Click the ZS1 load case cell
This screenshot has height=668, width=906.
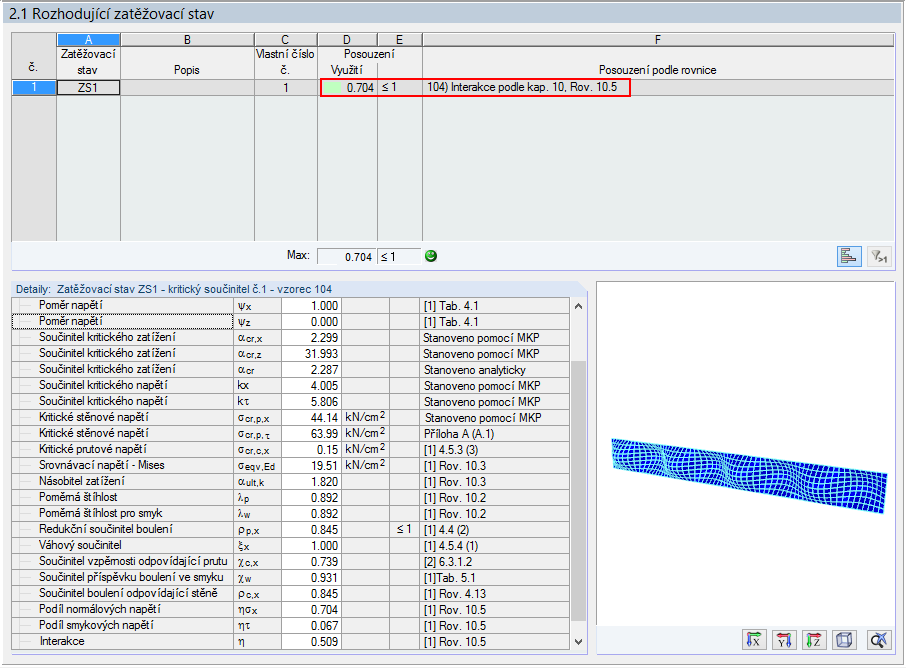coord(88,87)
